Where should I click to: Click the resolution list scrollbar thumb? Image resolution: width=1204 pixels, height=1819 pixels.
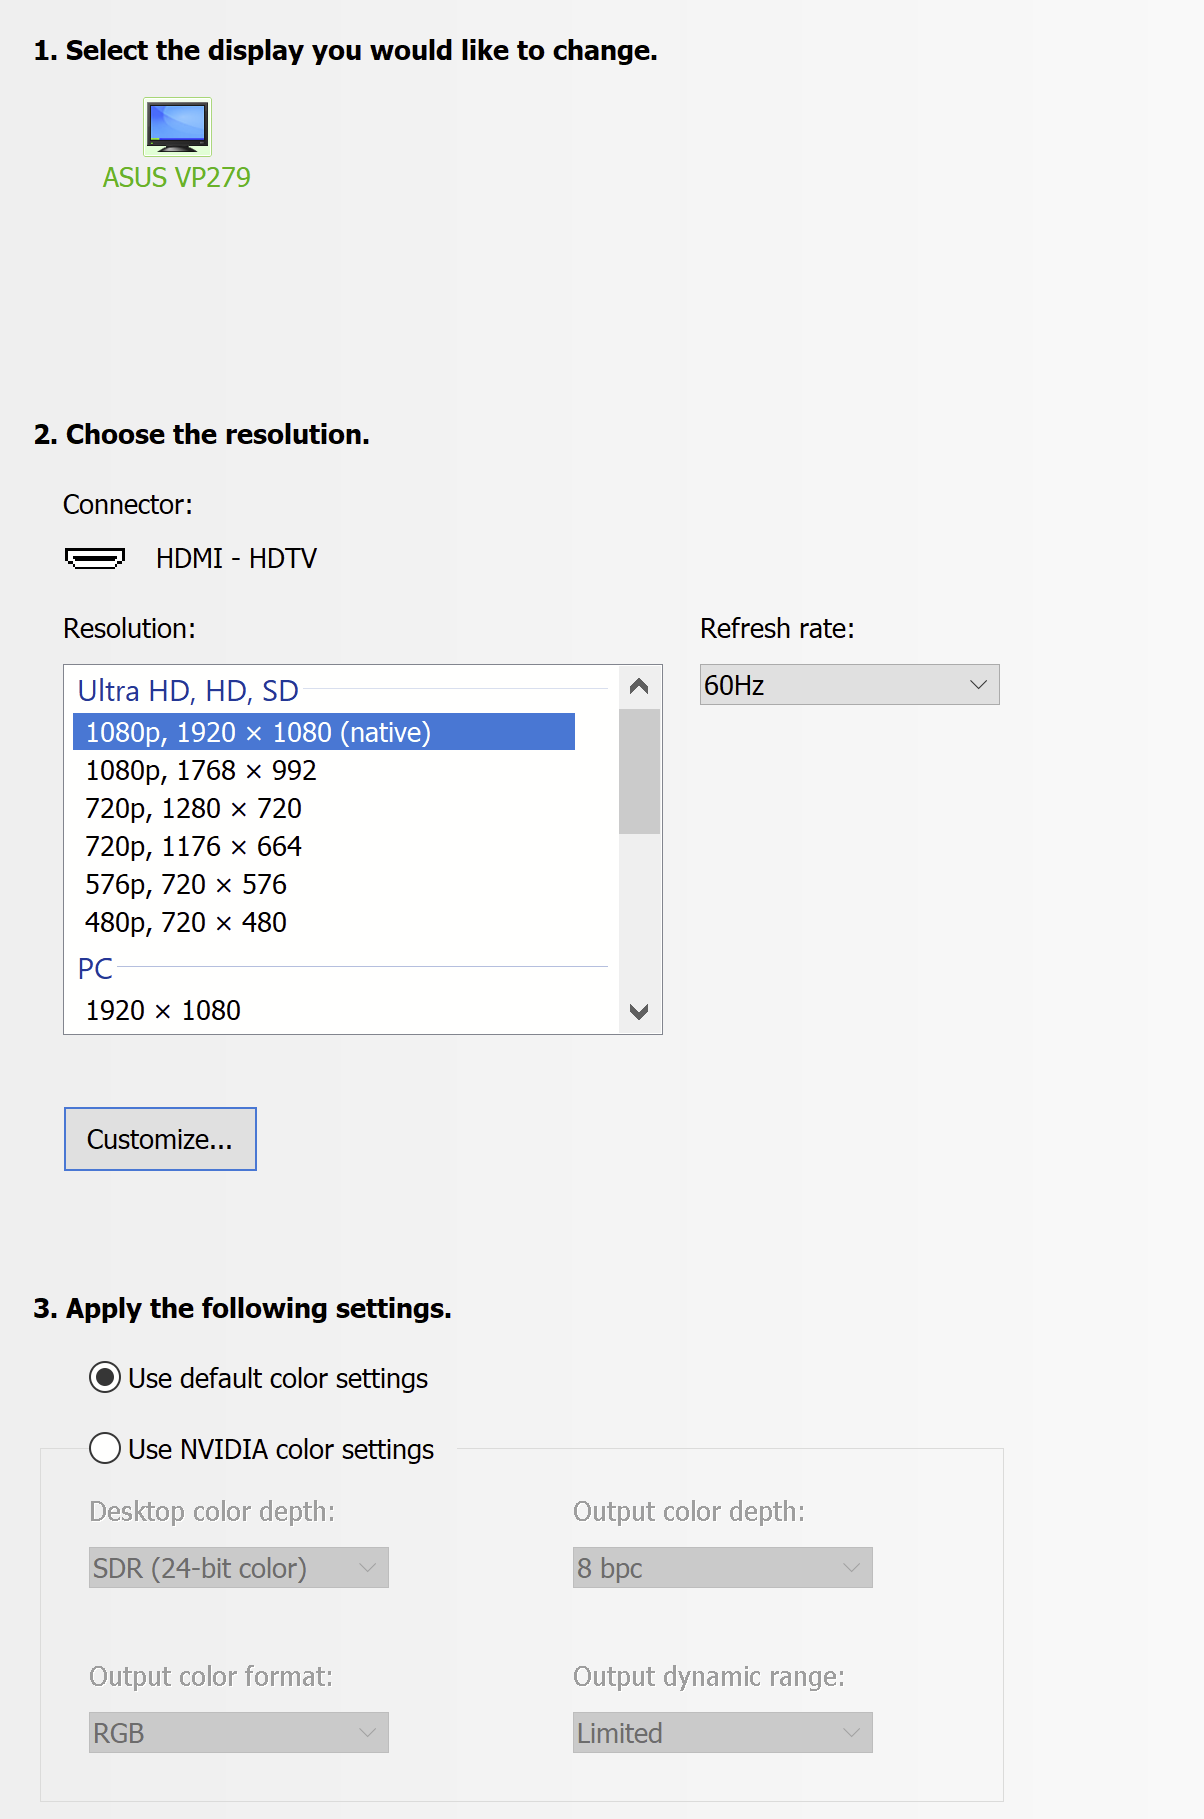639,771
